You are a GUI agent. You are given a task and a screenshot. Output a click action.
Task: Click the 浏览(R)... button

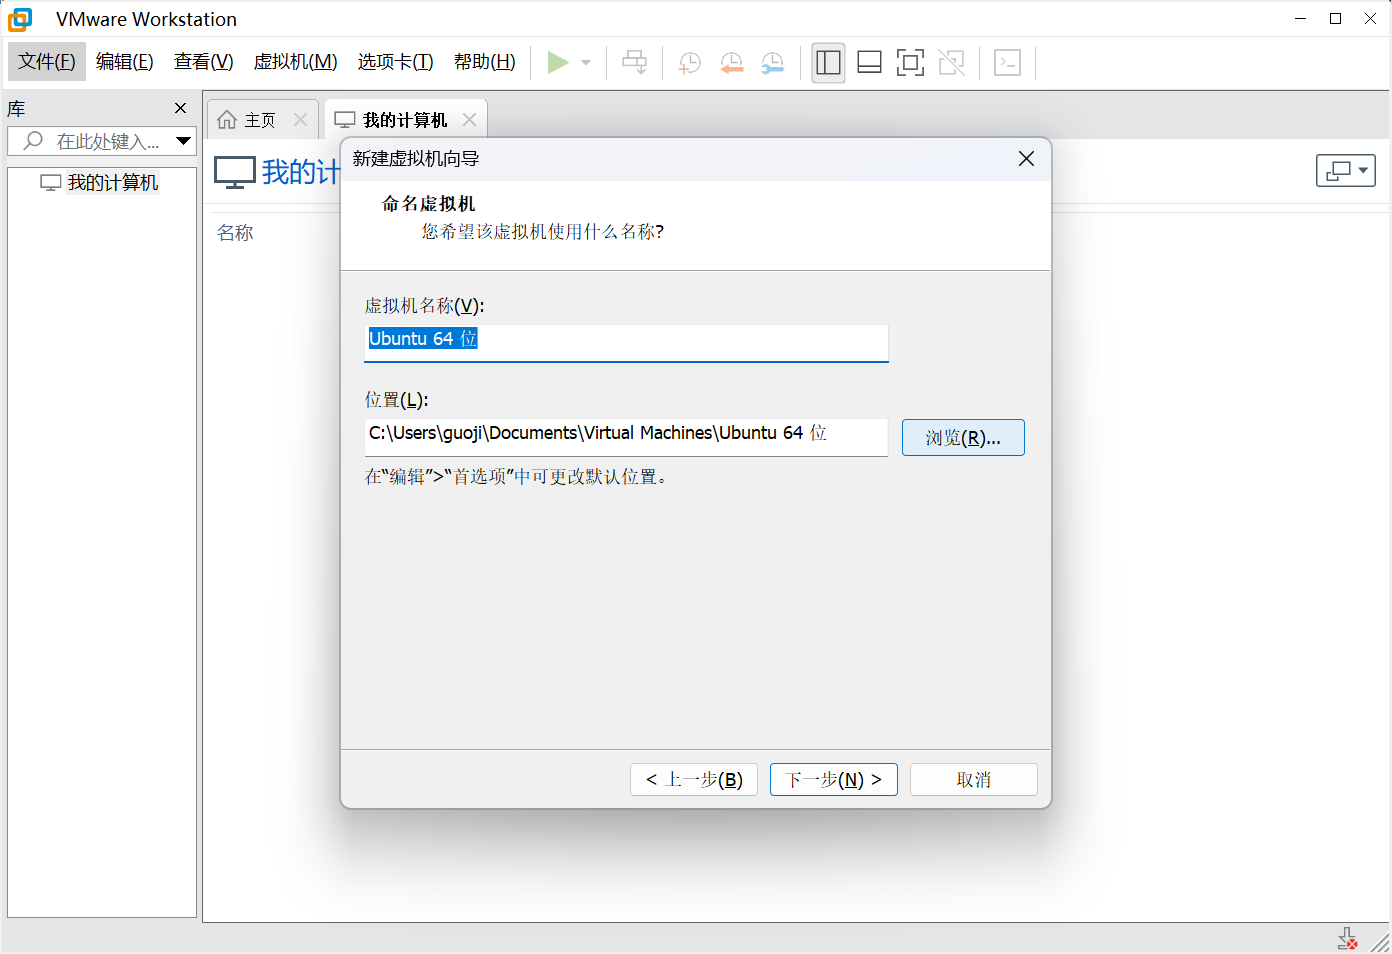click(x=963, y=438)
